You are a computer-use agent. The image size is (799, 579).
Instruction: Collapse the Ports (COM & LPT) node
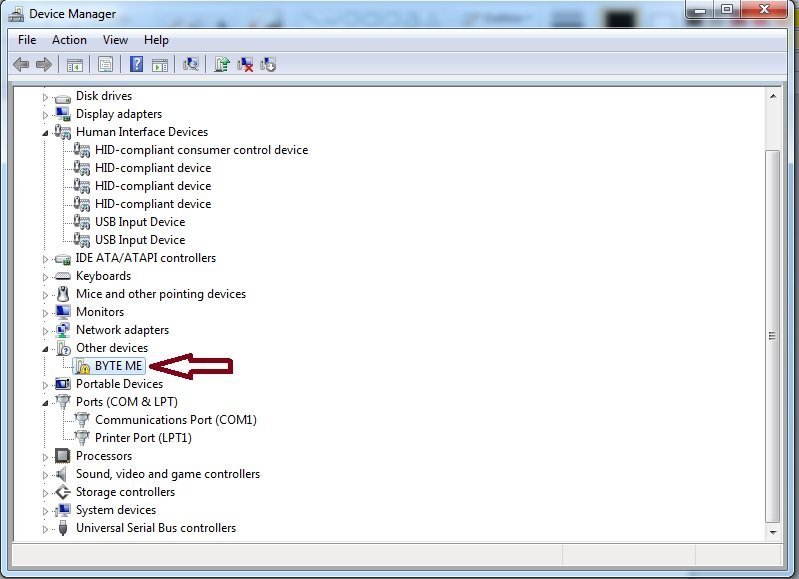(45, 403)
